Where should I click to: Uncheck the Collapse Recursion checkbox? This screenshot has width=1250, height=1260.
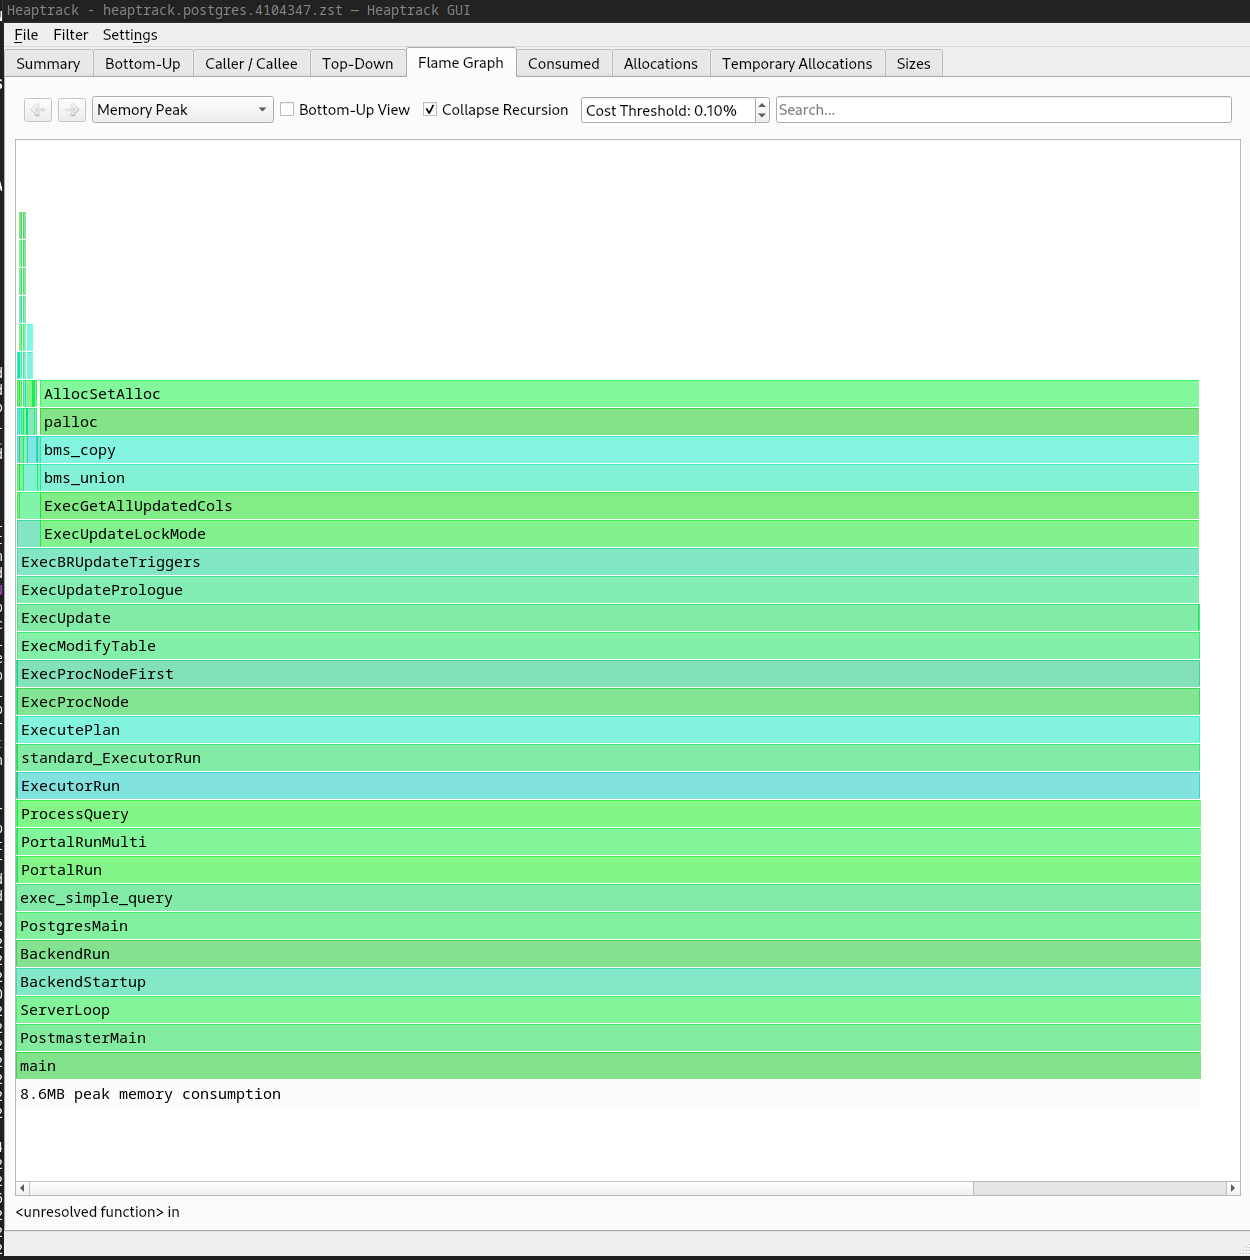(x=430, y=110)
